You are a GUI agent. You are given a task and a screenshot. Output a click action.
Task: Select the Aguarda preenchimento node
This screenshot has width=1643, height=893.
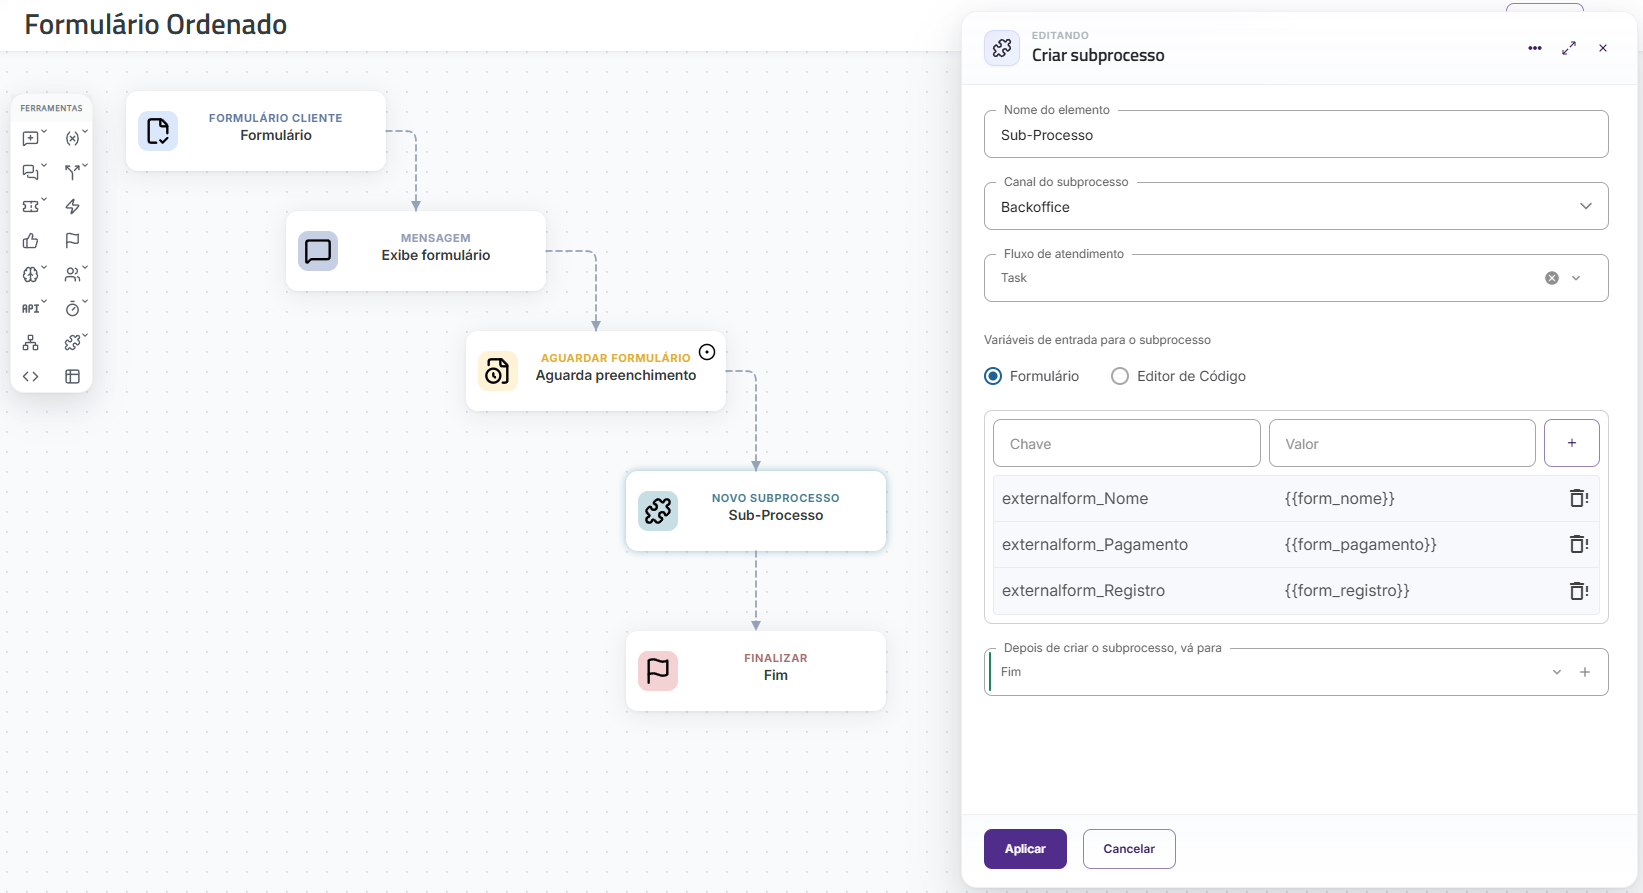tap(596, 371)
